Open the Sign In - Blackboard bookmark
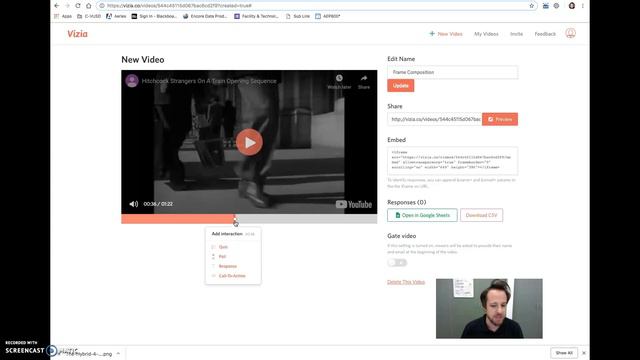 coord(154,16)
